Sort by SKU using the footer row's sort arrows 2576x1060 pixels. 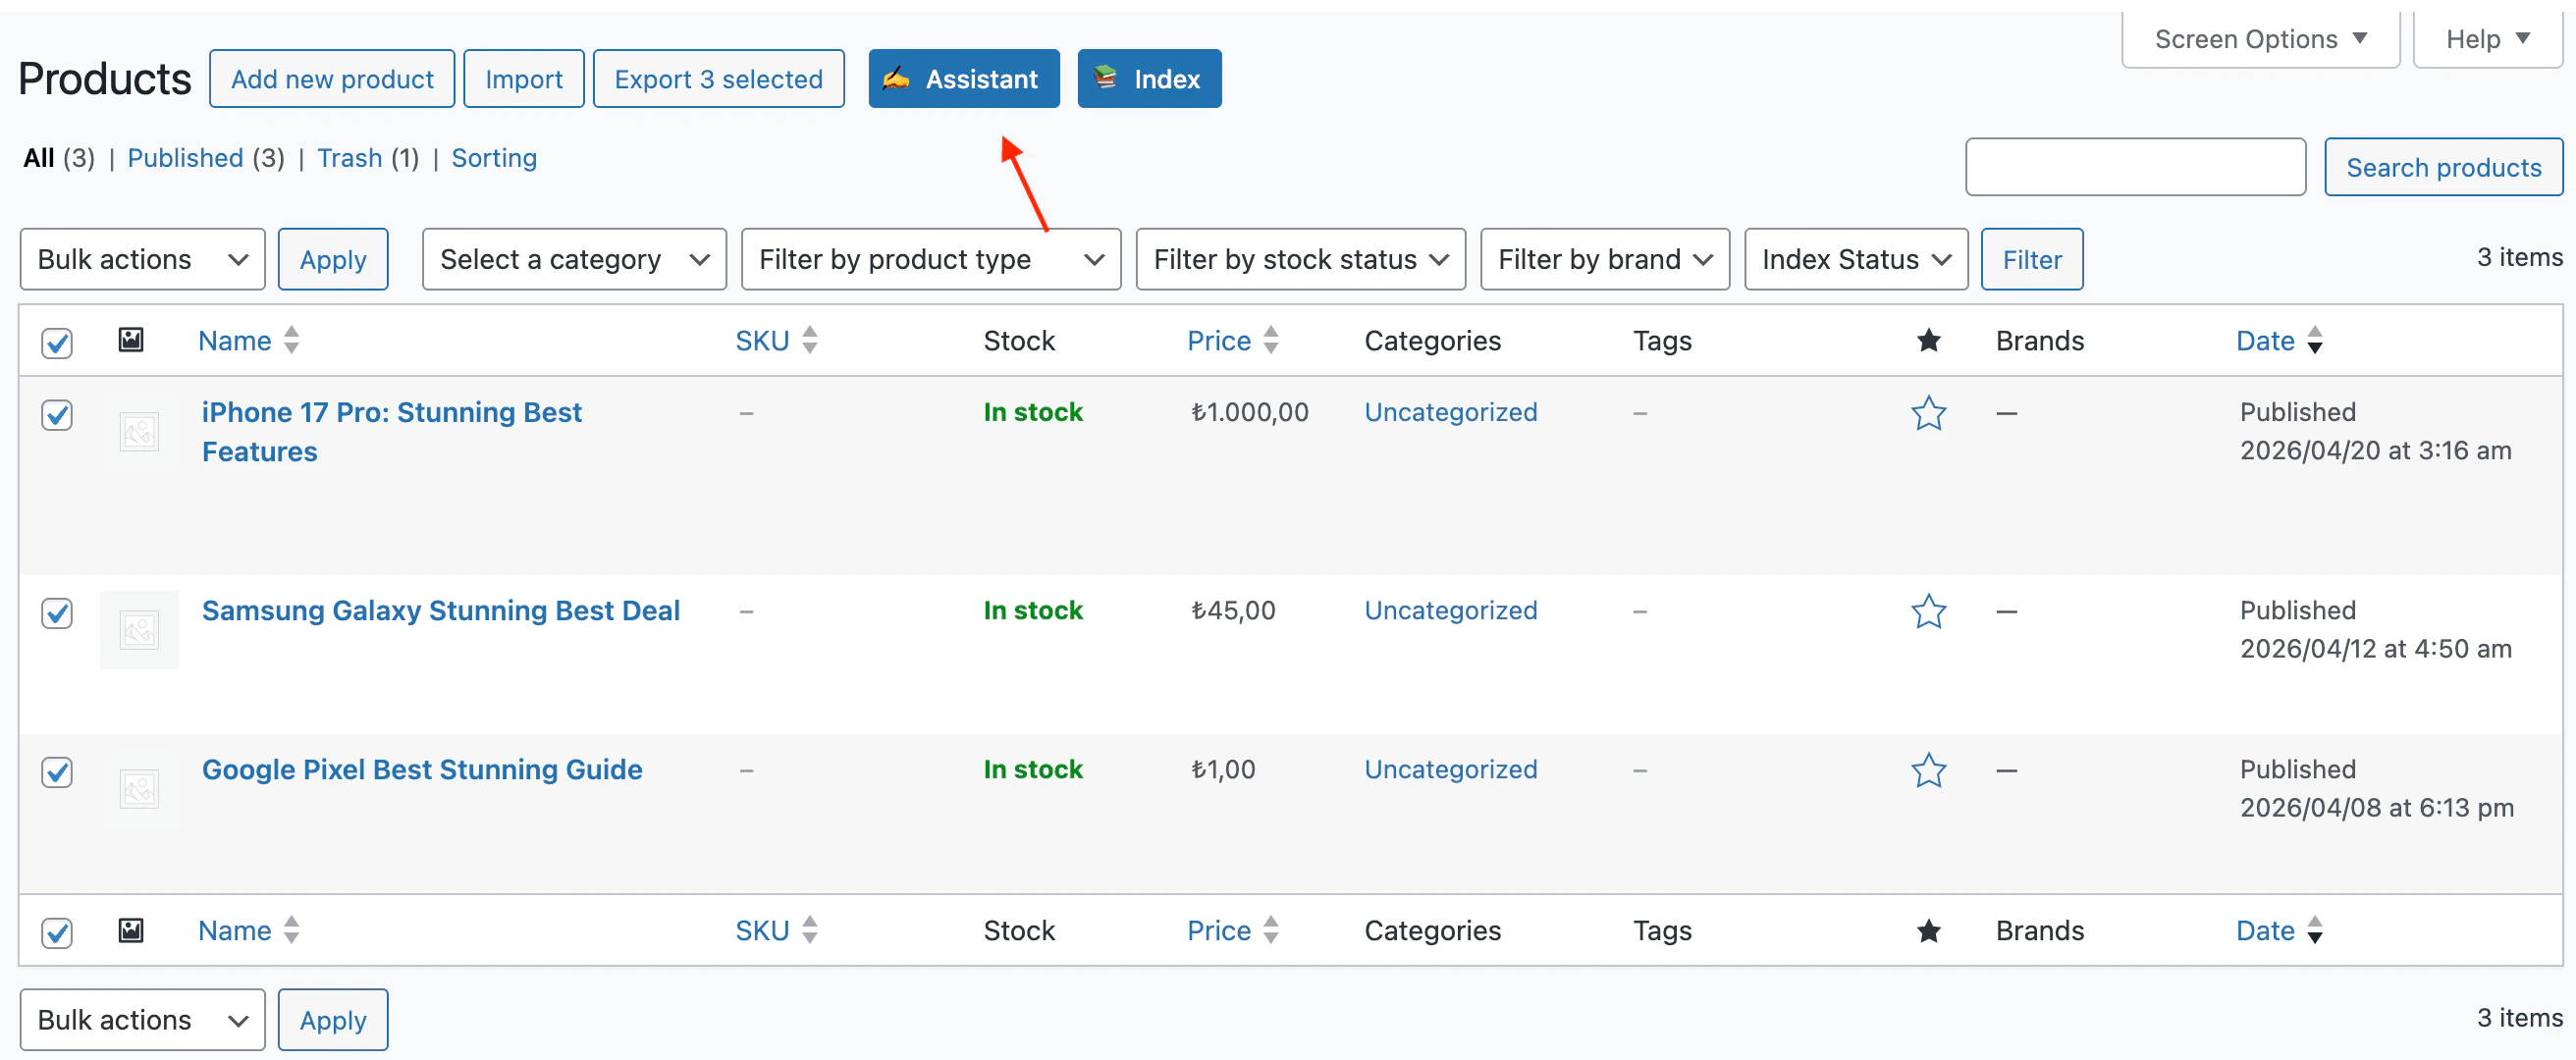(x=810, y=930)
